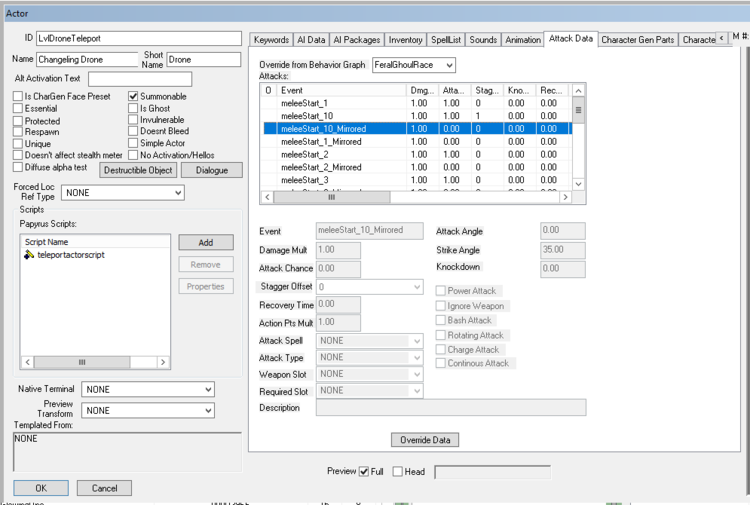Viewport: 750px width, 505px height.
Task: Open Character Gen Parts tab
Action: tap(638, 40)
